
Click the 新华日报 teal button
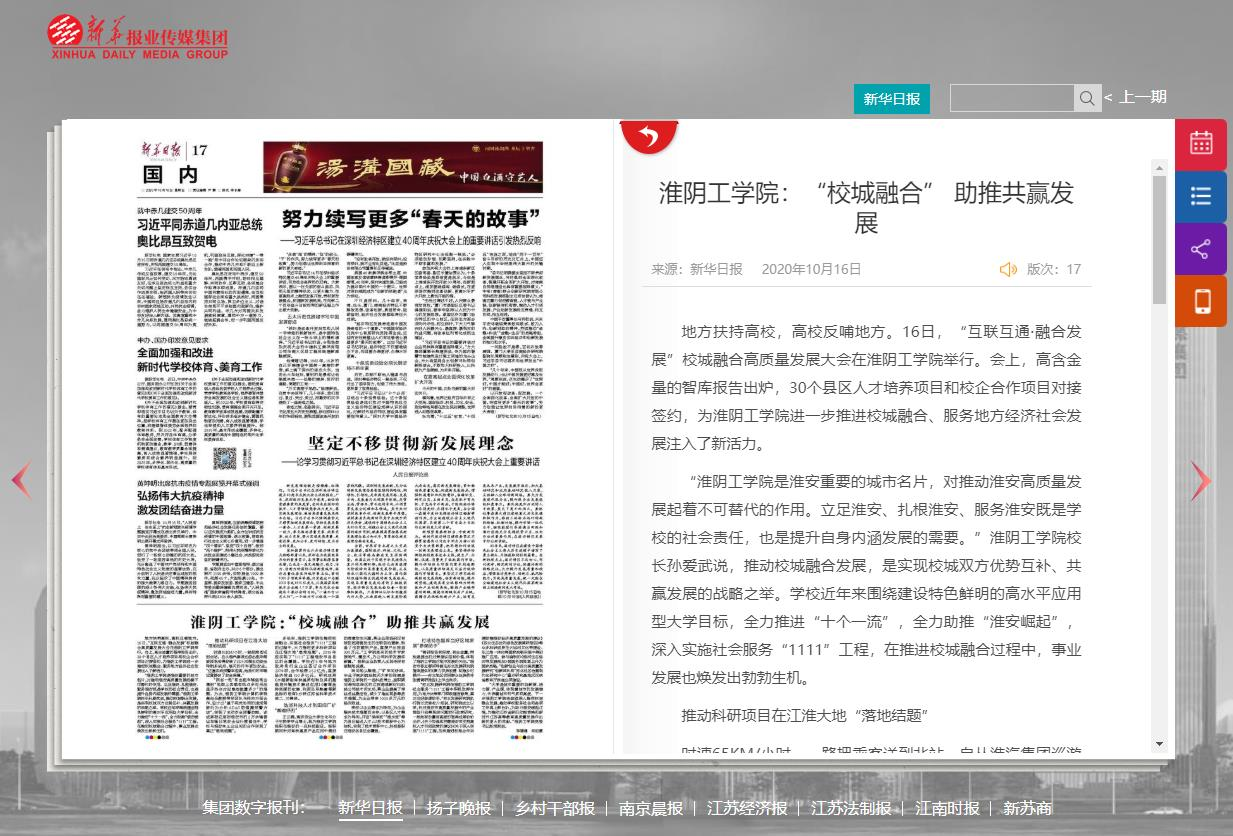click(891, 99)
